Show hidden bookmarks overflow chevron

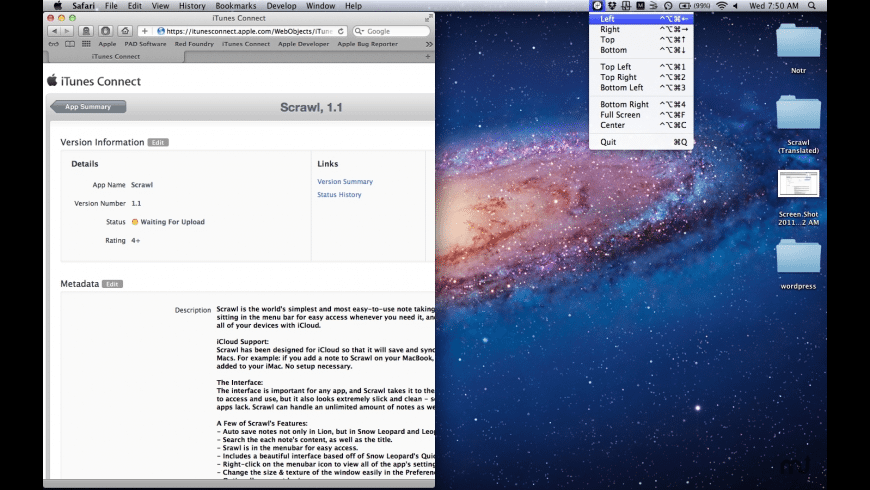429,44
